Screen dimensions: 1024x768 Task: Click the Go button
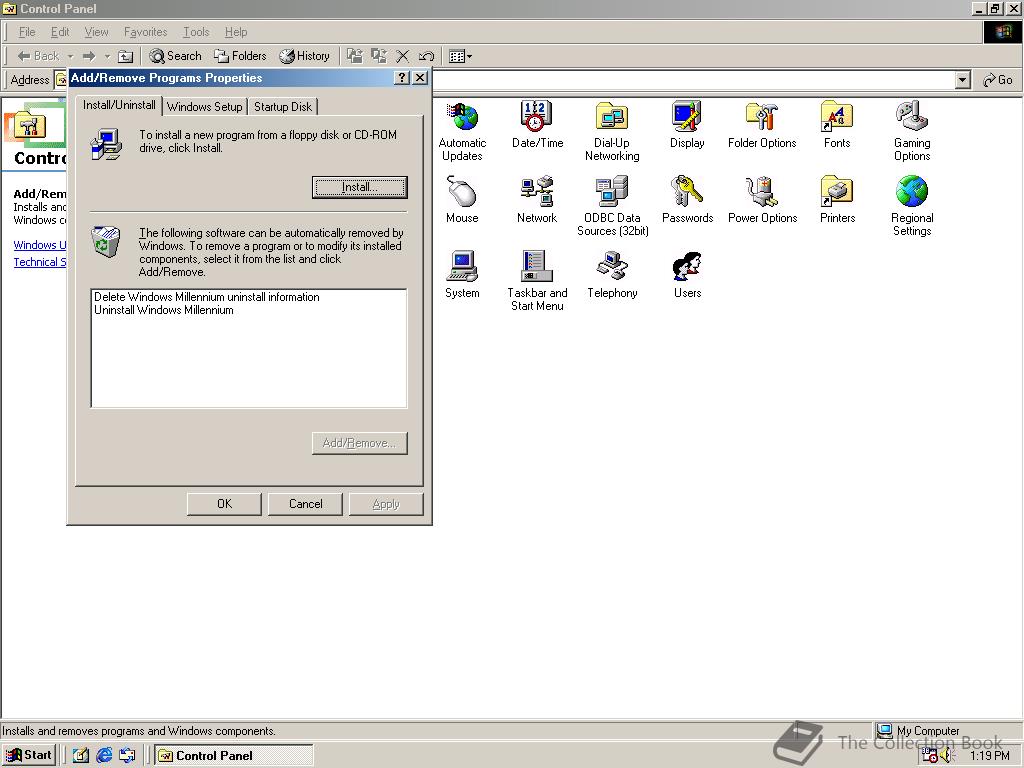click(x=998, y=80)
